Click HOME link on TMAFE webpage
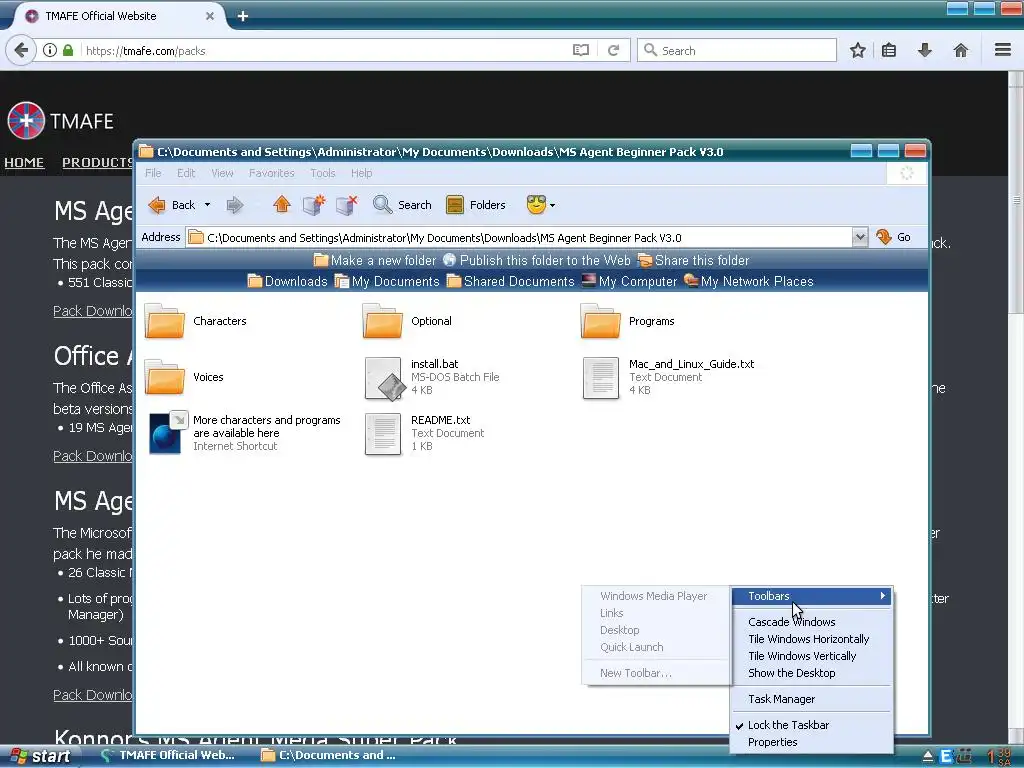This screenshot has width=1024, height=768. click(24, 162)
